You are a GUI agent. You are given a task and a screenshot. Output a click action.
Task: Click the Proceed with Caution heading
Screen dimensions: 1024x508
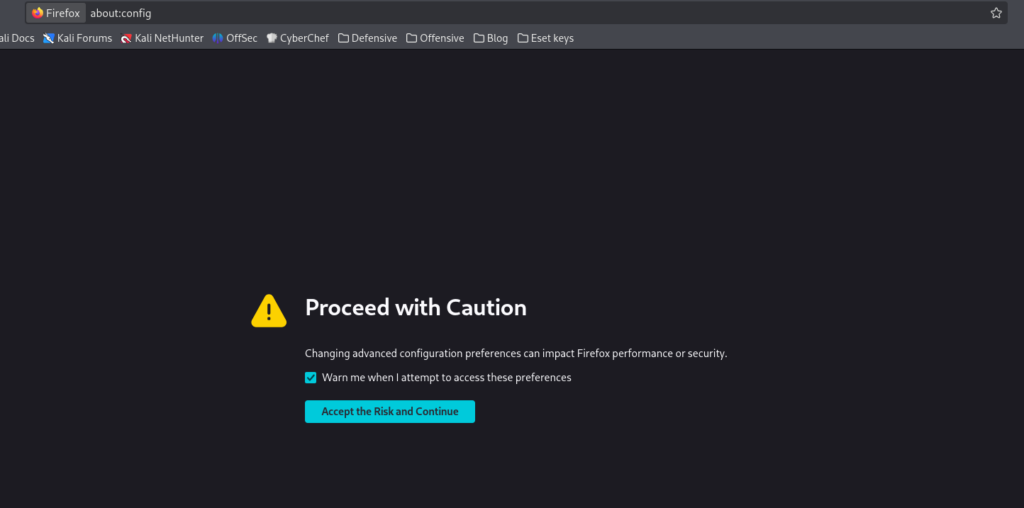[x=415, y=308]
